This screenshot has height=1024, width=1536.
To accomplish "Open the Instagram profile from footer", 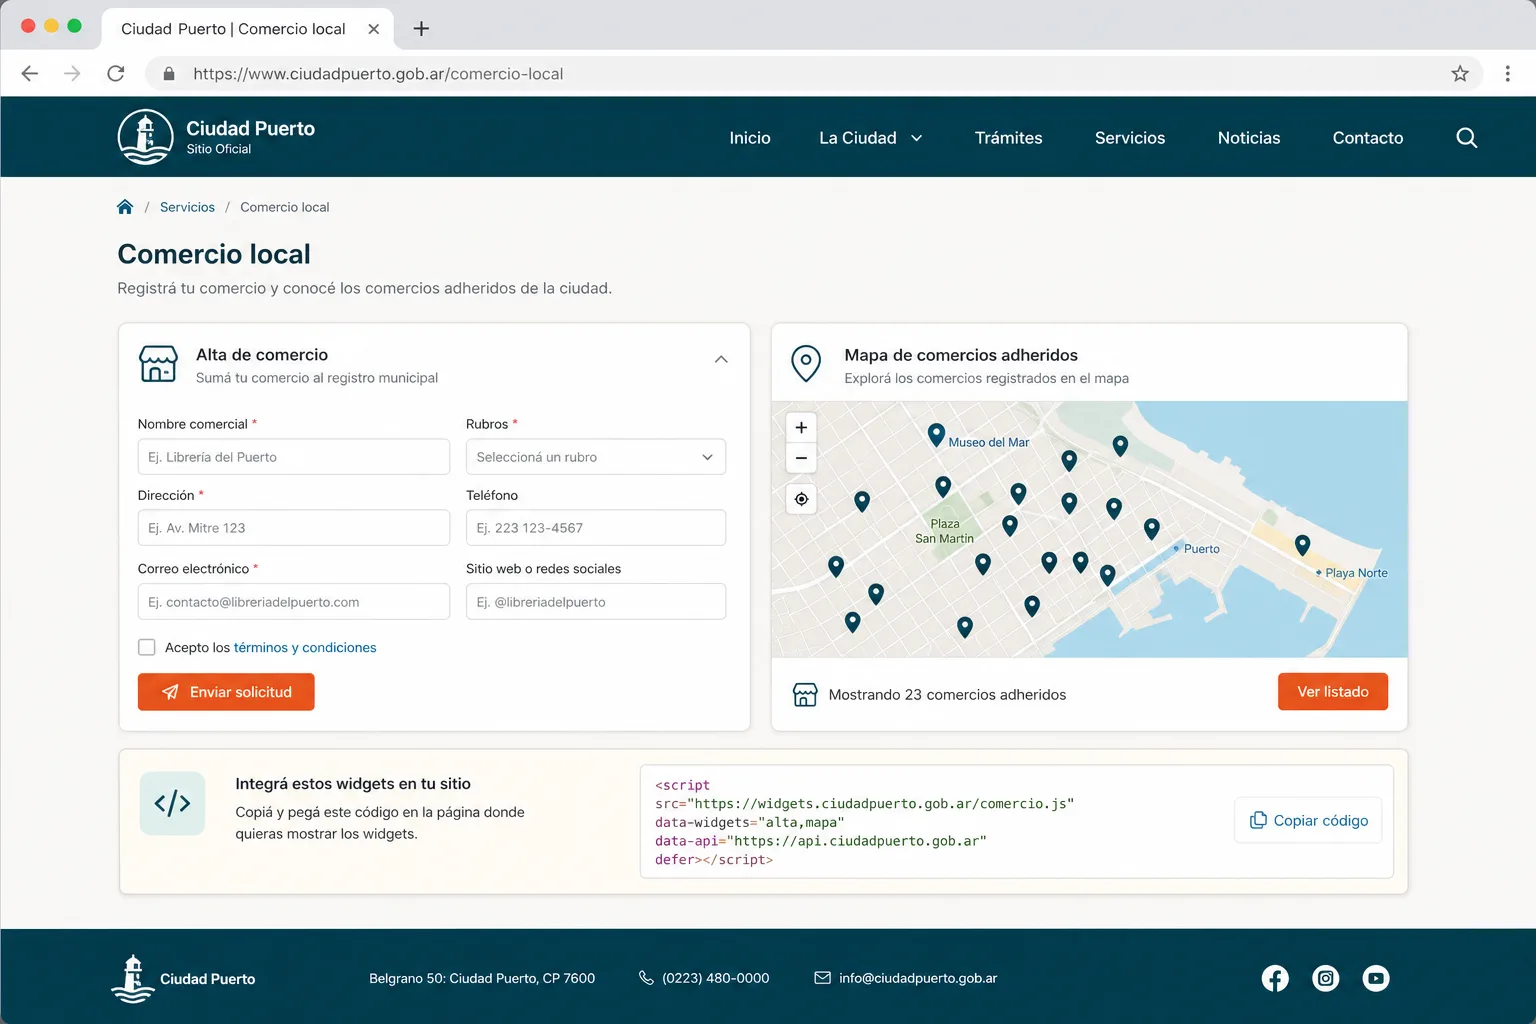I will (1326, 978).
